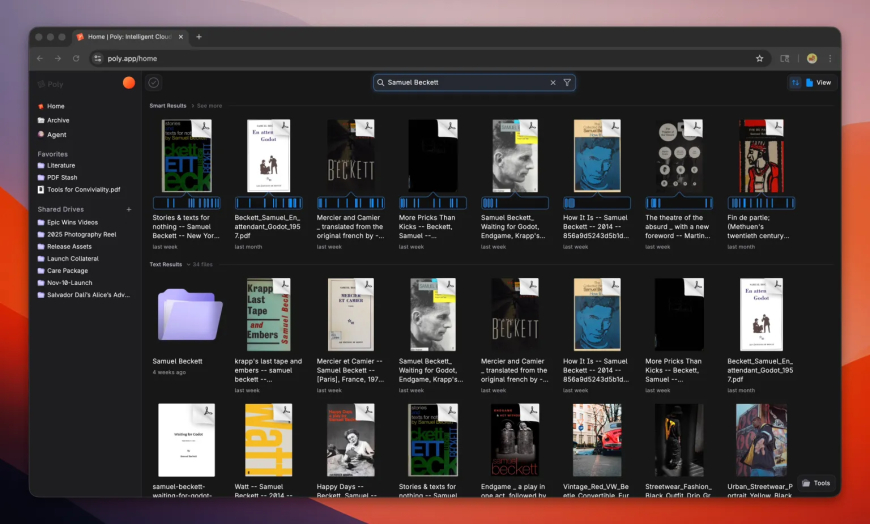
Task: Open the PDF Stash favorite folder
Action: pyautogui.click(x=64, y=177)
